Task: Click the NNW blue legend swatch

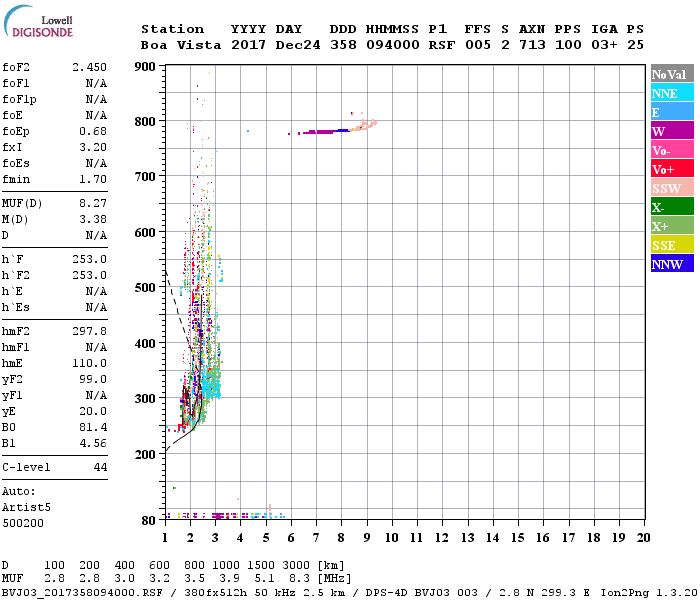Action: coord(669,264)
